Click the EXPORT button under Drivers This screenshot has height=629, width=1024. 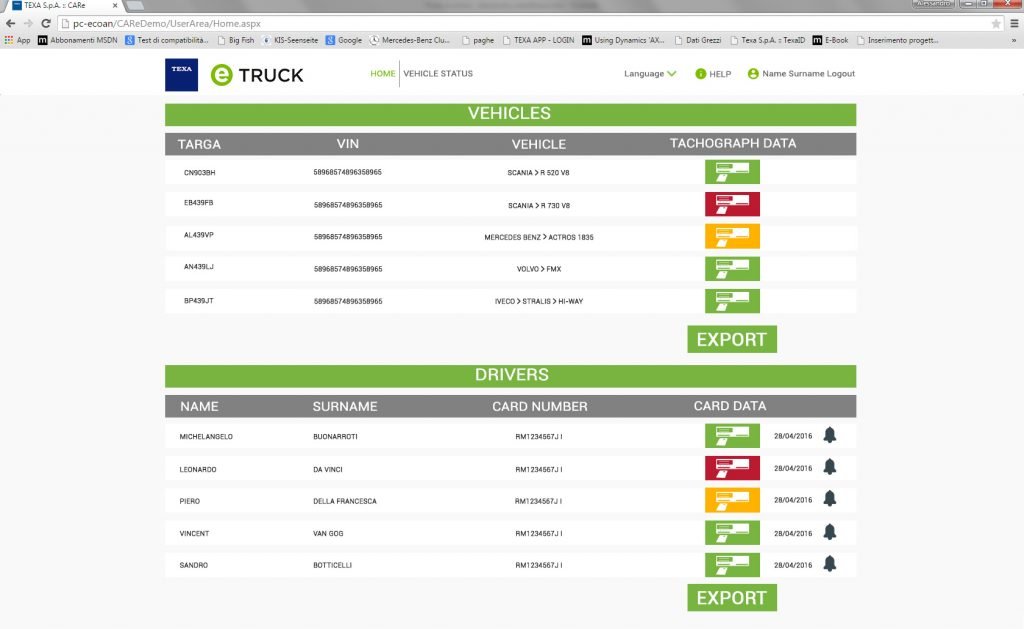pyautogui.click(x=731, y=598)
